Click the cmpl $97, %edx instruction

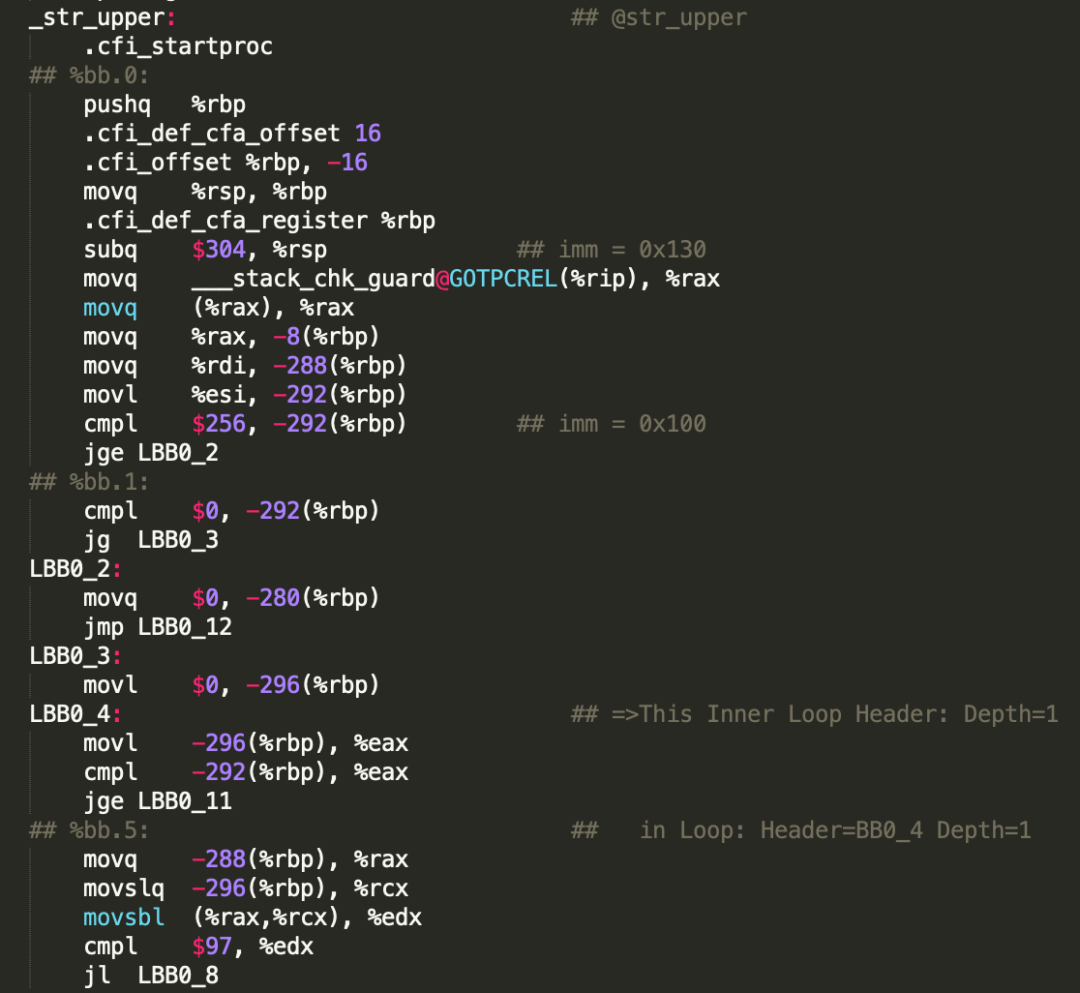(198, 947)
